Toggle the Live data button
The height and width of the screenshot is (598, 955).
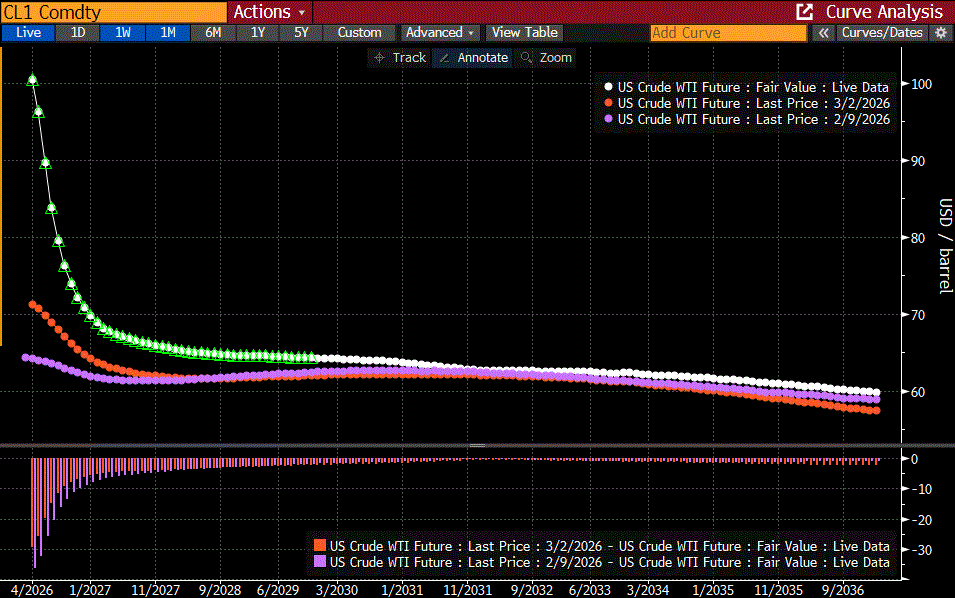point(28,32)
